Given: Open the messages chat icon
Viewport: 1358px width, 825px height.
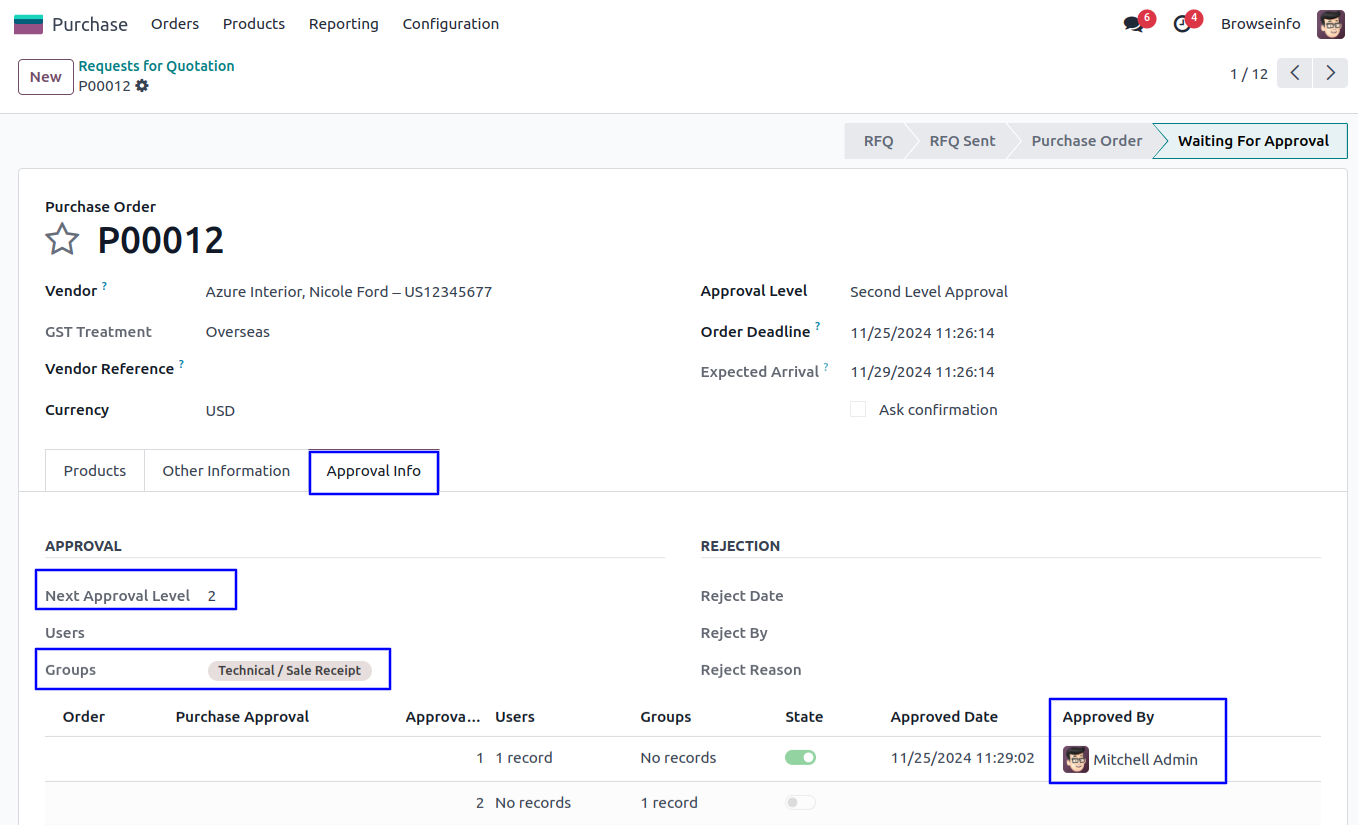Looking at the screenshot, I should pos(1133,24).
